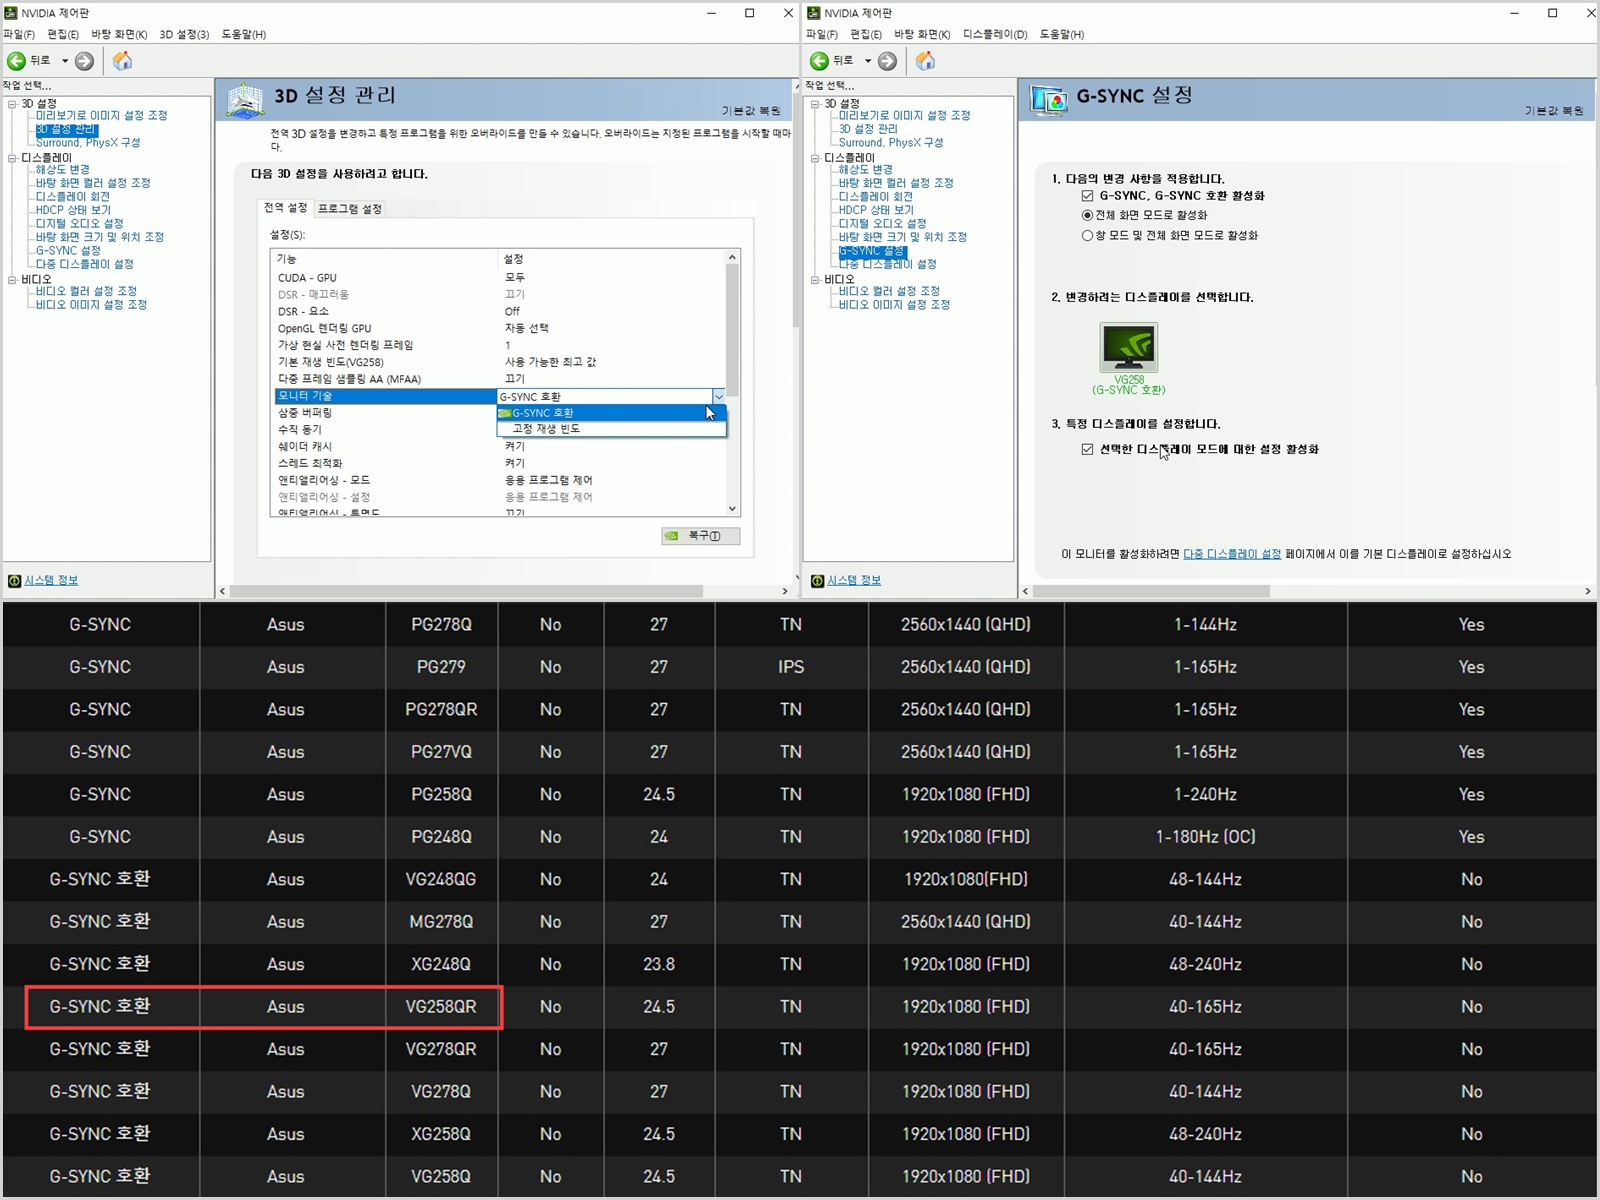Collapse 3D 설정 tree node in the G-SYNC 설정 window

tap(815, 104)
